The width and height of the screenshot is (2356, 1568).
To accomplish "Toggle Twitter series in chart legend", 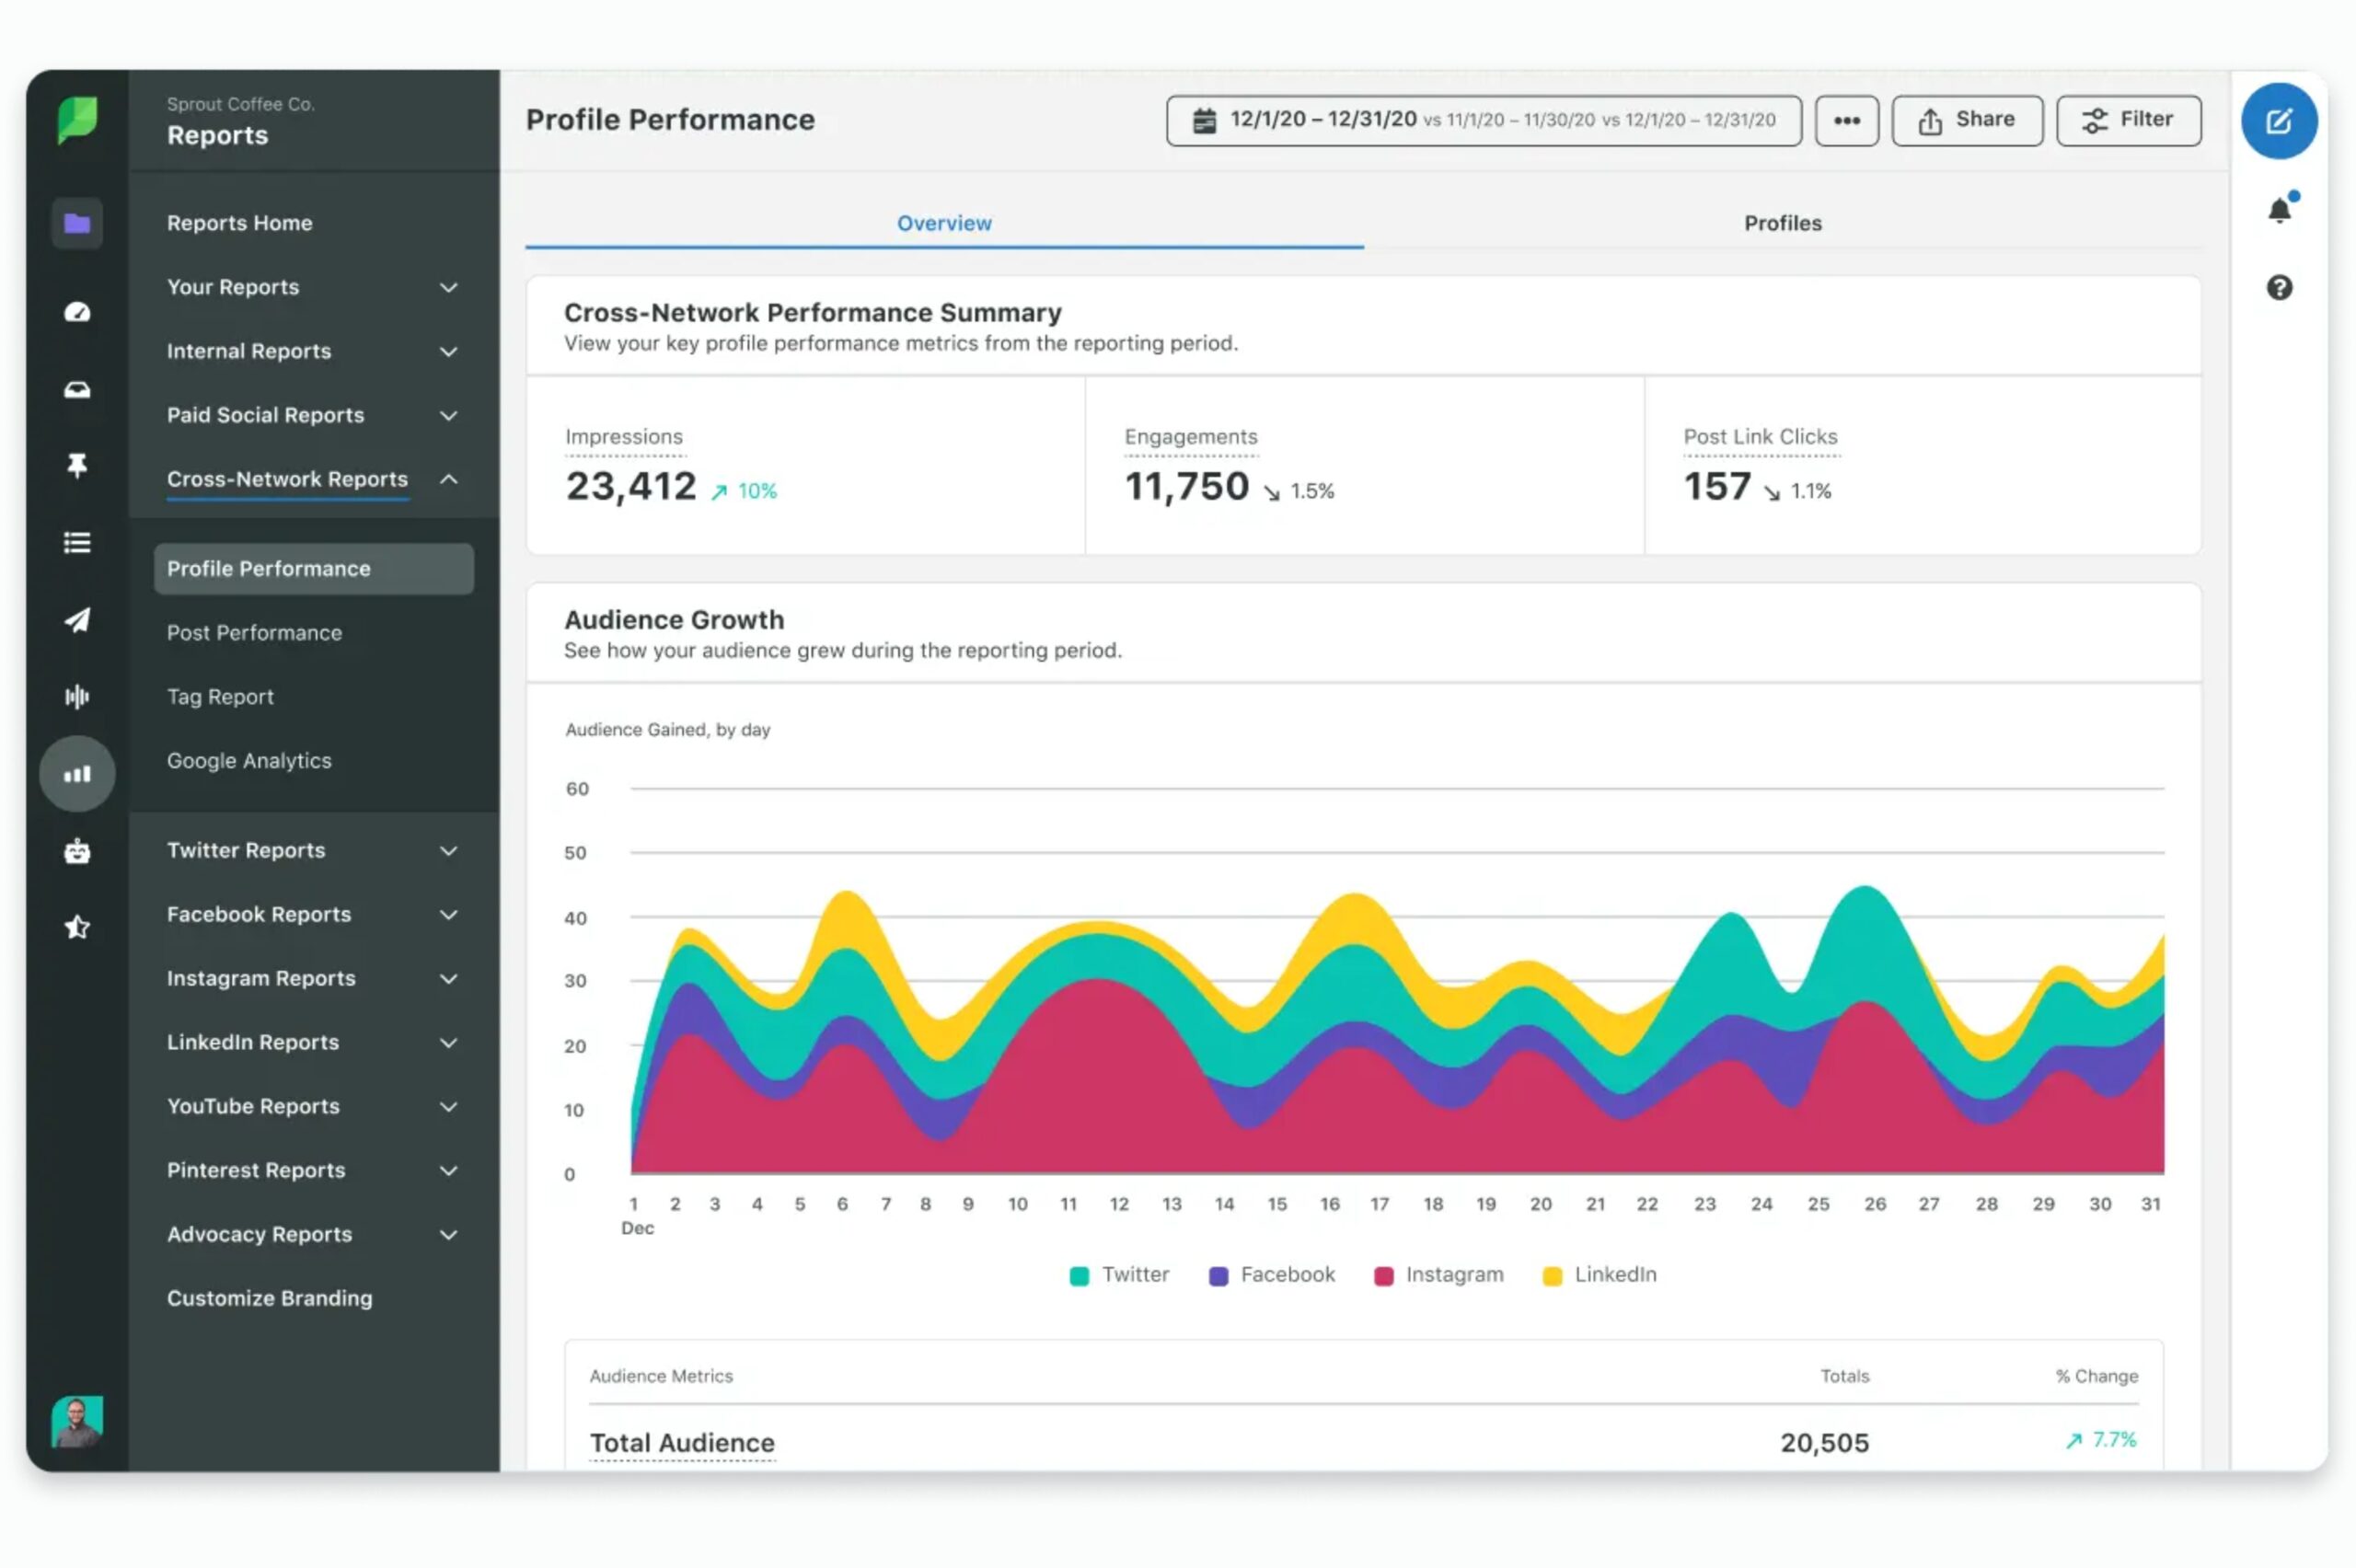I will [x=1119, y=1275].
